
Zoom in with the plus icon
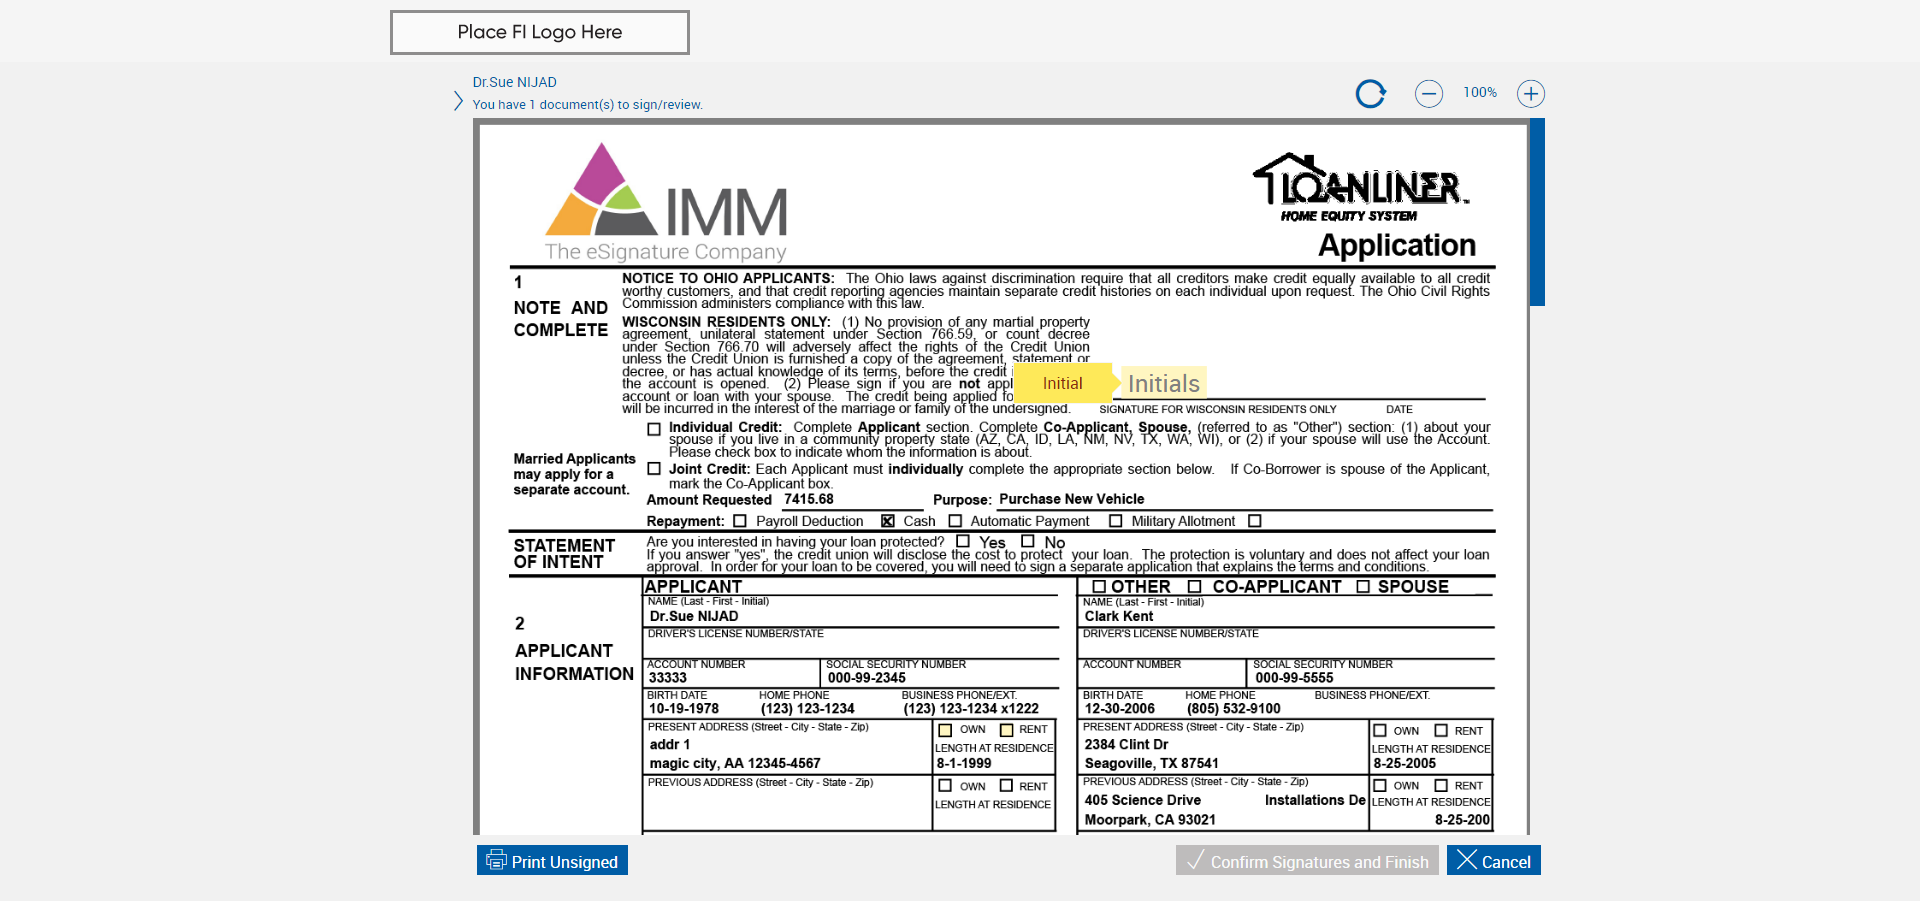click(1531, 94)
